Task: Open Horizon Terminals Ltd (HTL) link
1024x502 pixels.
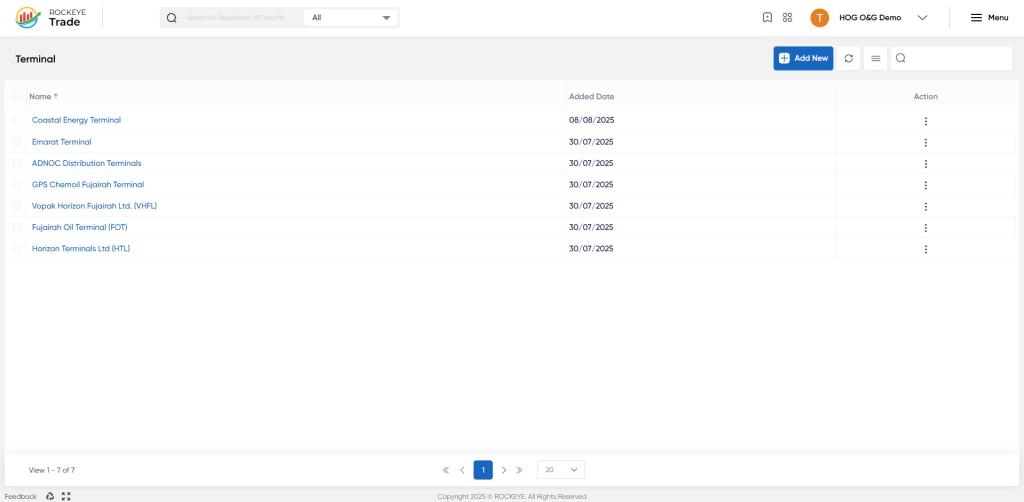Action: click(x=81, y=249)
